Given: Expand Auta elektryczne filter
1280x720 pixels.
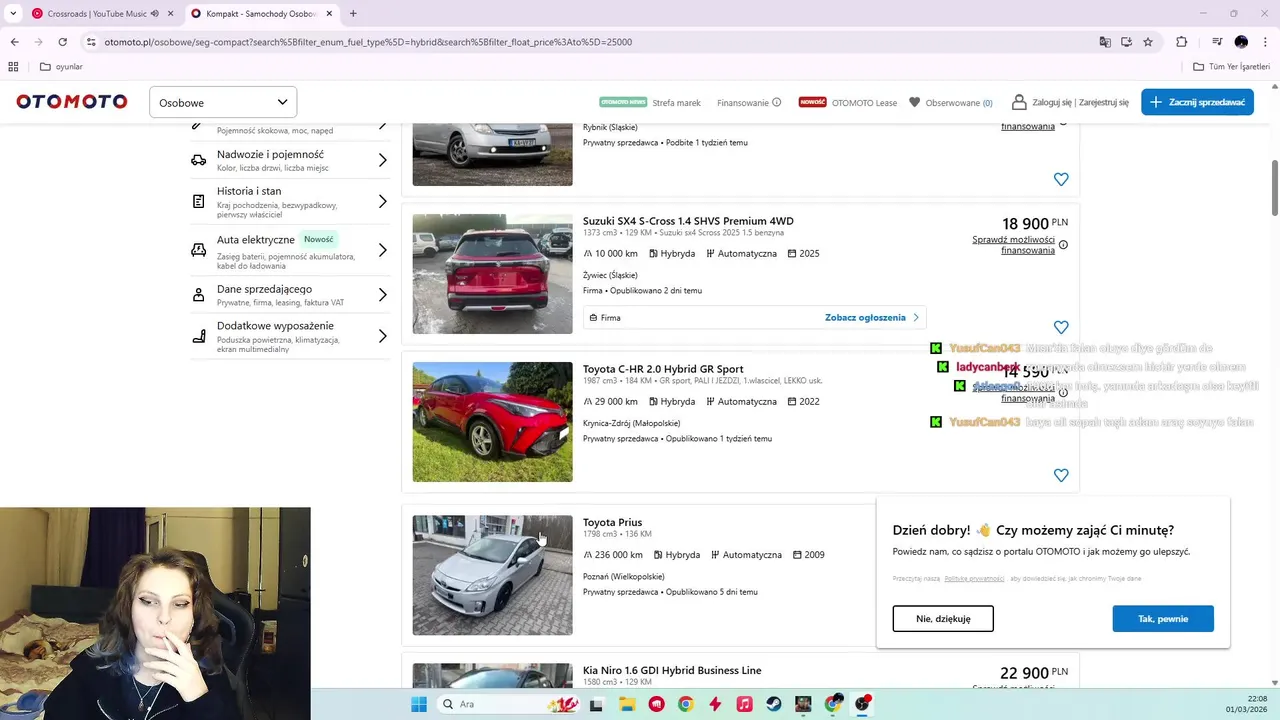Looking at the screenshot, I should 289,250.
